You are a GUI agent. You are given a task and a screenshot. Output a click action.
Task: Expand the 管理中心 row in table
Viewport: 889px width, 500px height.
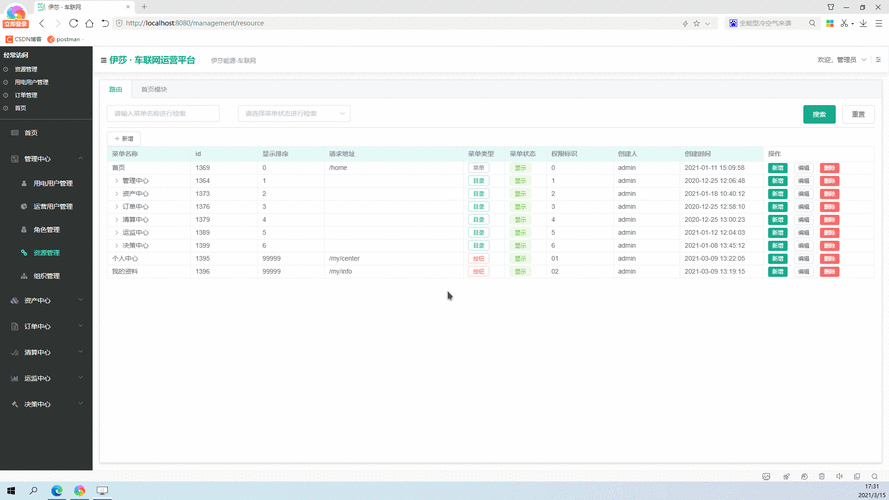[116, 181]
